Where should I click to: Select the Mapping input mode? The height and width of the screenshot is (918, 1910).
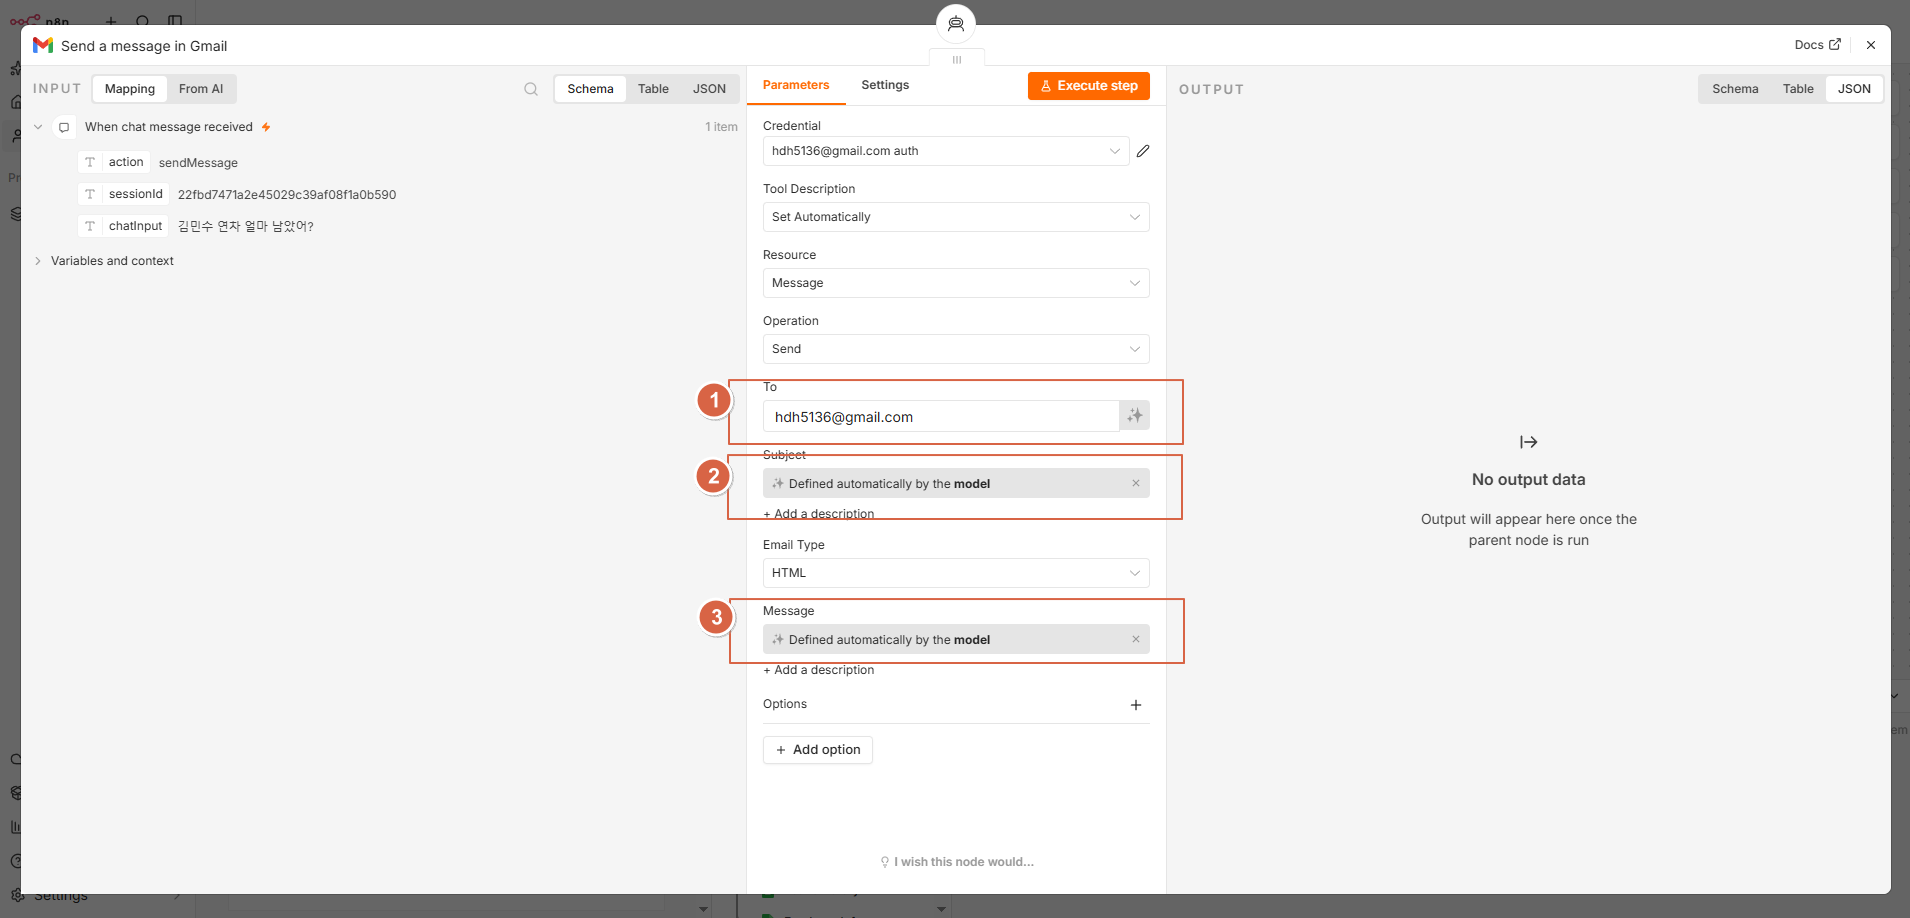click(130, 89)
